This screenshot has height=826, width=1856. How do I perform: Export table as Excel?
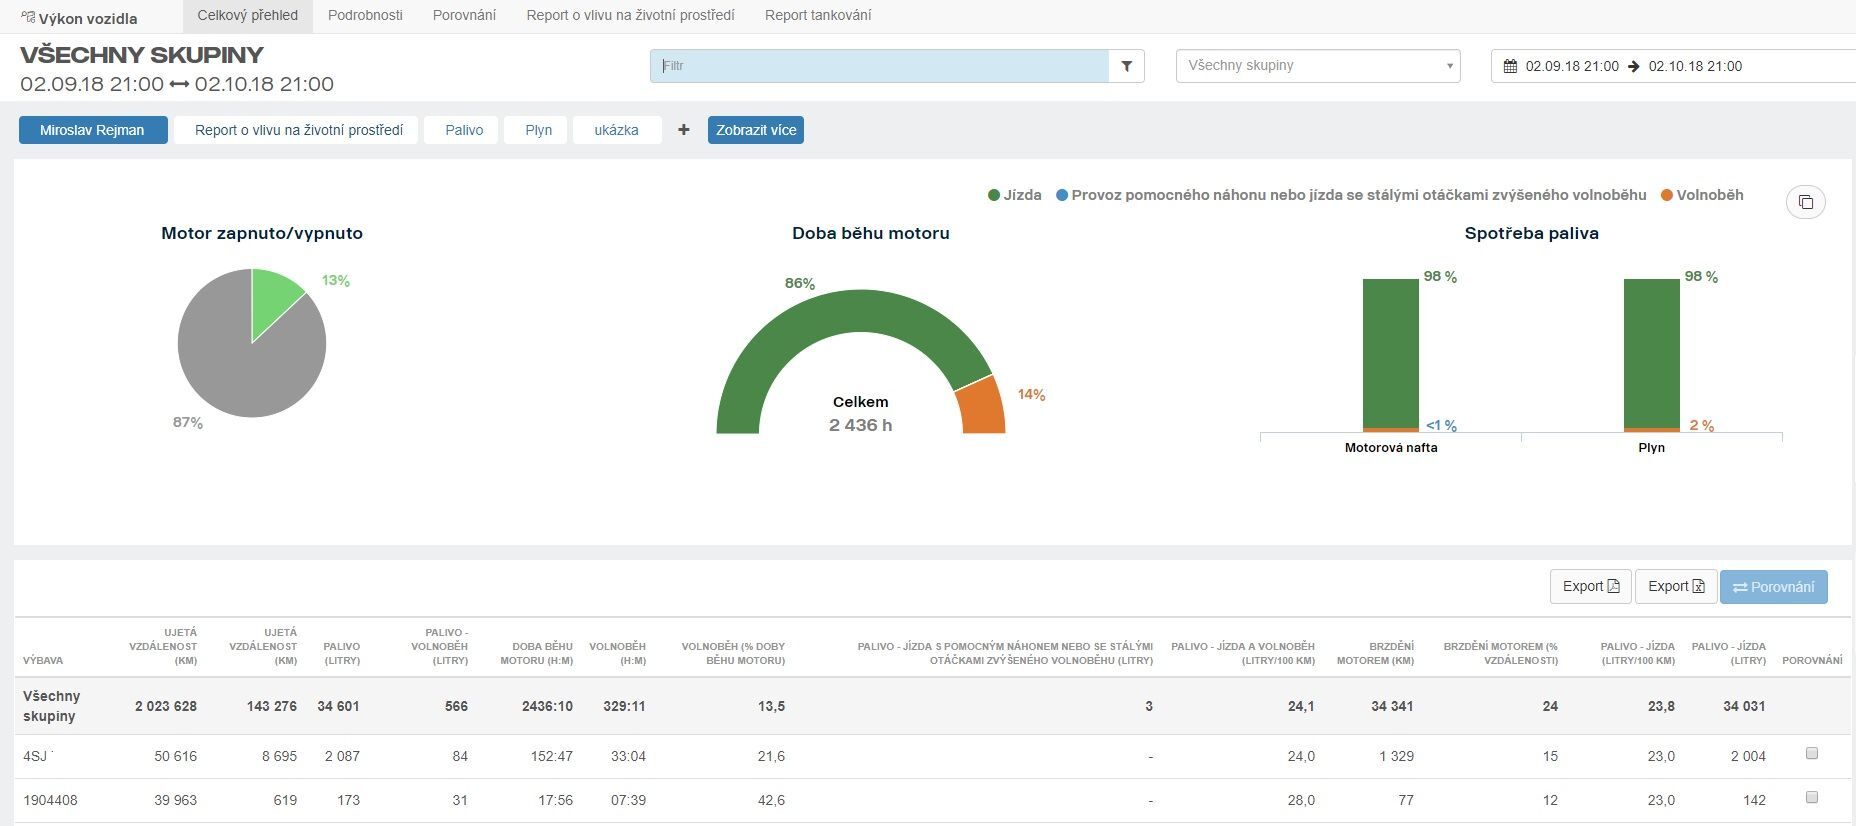[1676, 587]
